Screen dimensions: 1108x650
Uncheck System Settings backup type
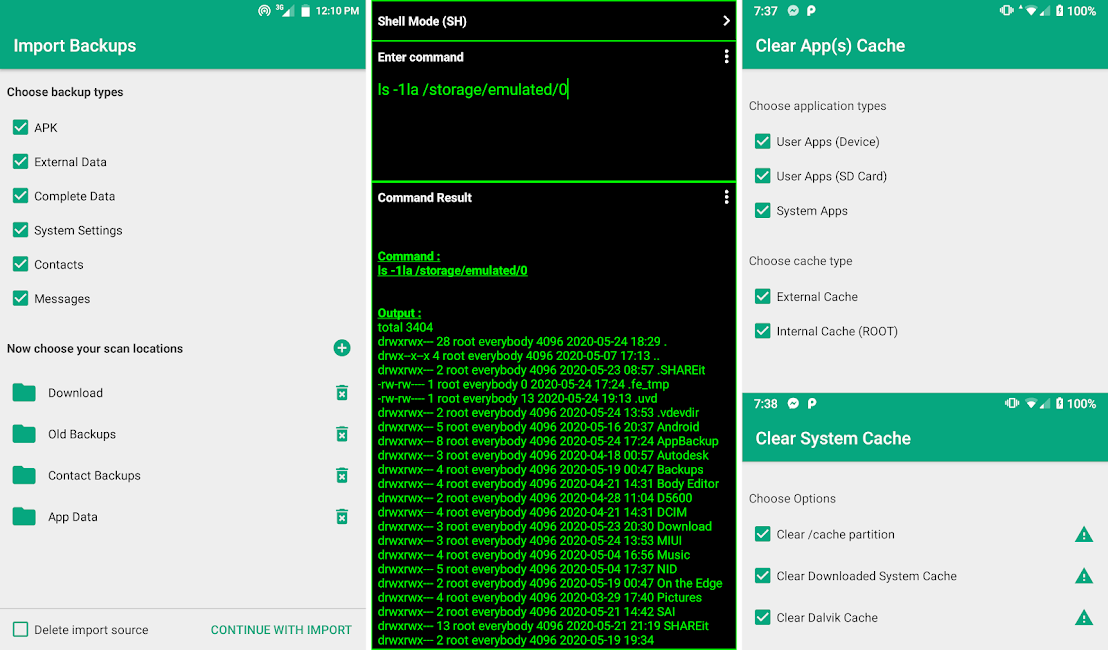(20, 230)
